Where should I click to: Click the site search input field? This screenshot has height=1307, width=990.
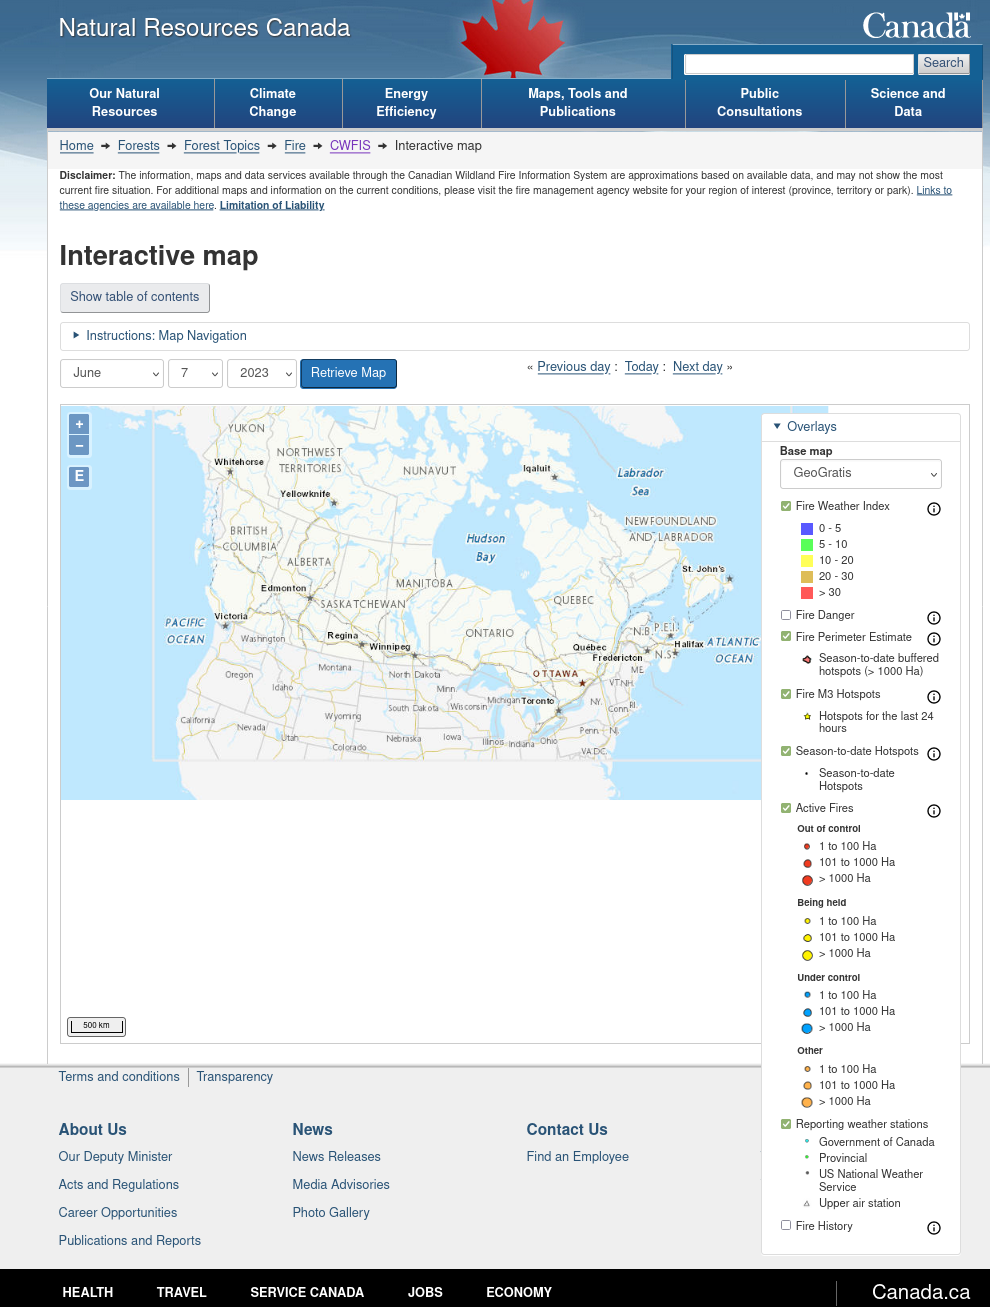[800, 64]
